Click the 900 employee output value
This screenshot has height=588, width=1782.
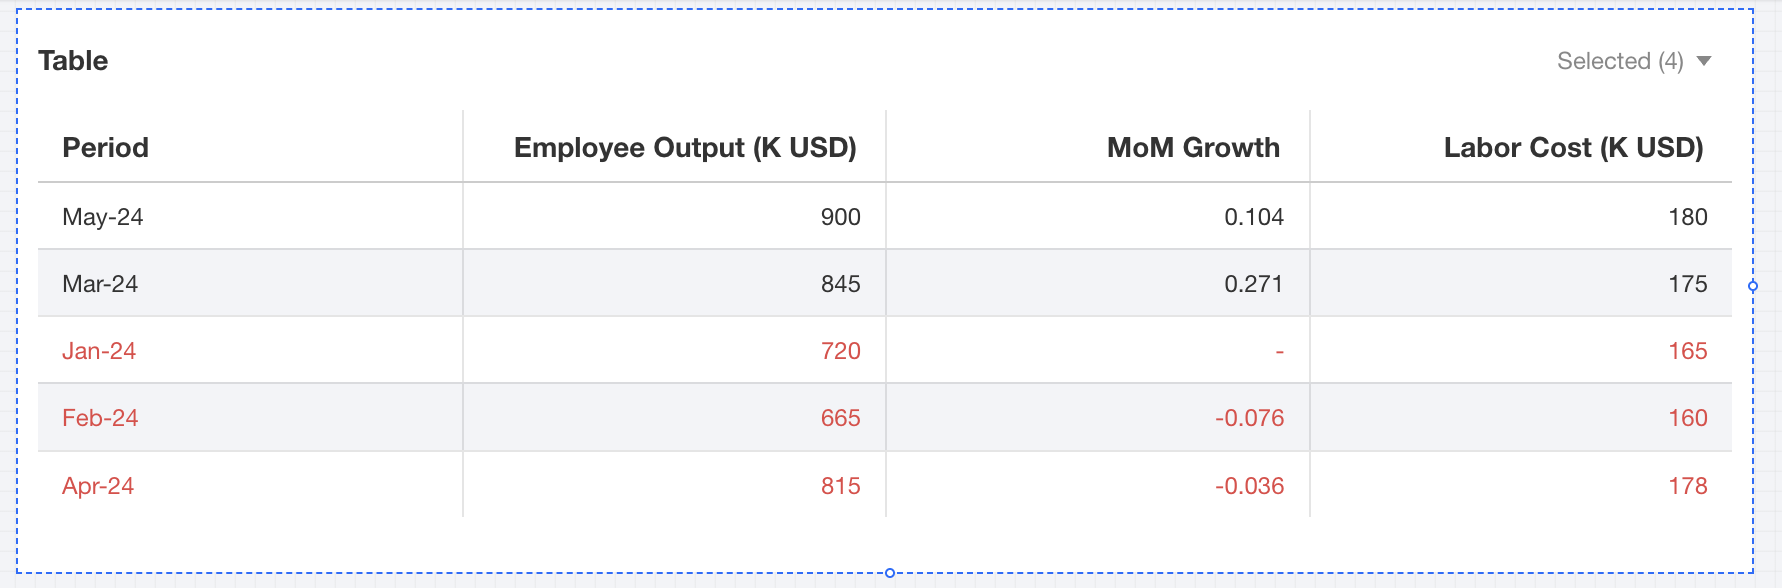840,217
